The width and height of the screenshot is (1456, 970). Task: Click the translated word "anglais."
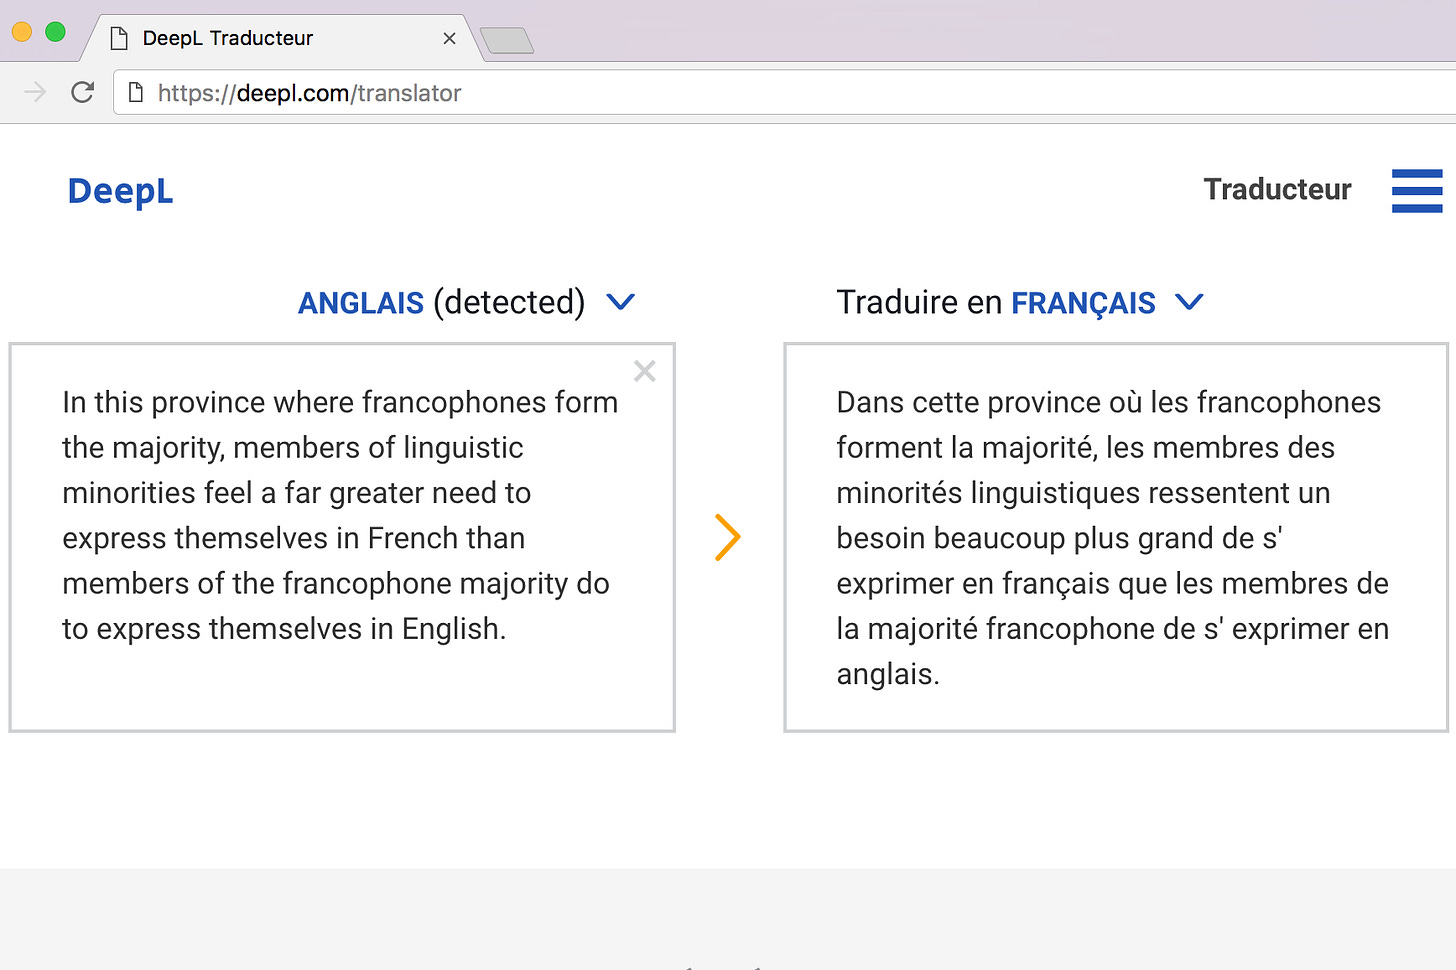click(x=888, y=674)
